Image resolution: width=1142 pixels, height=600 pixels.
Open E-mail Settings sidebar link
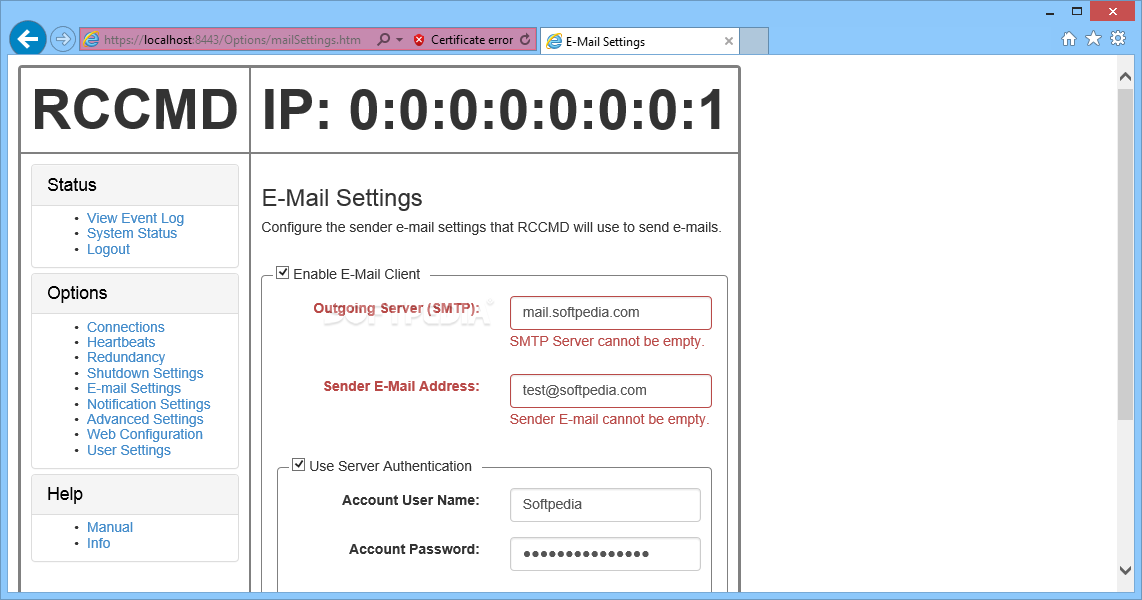pyautogui.click(x=134, y=388)
